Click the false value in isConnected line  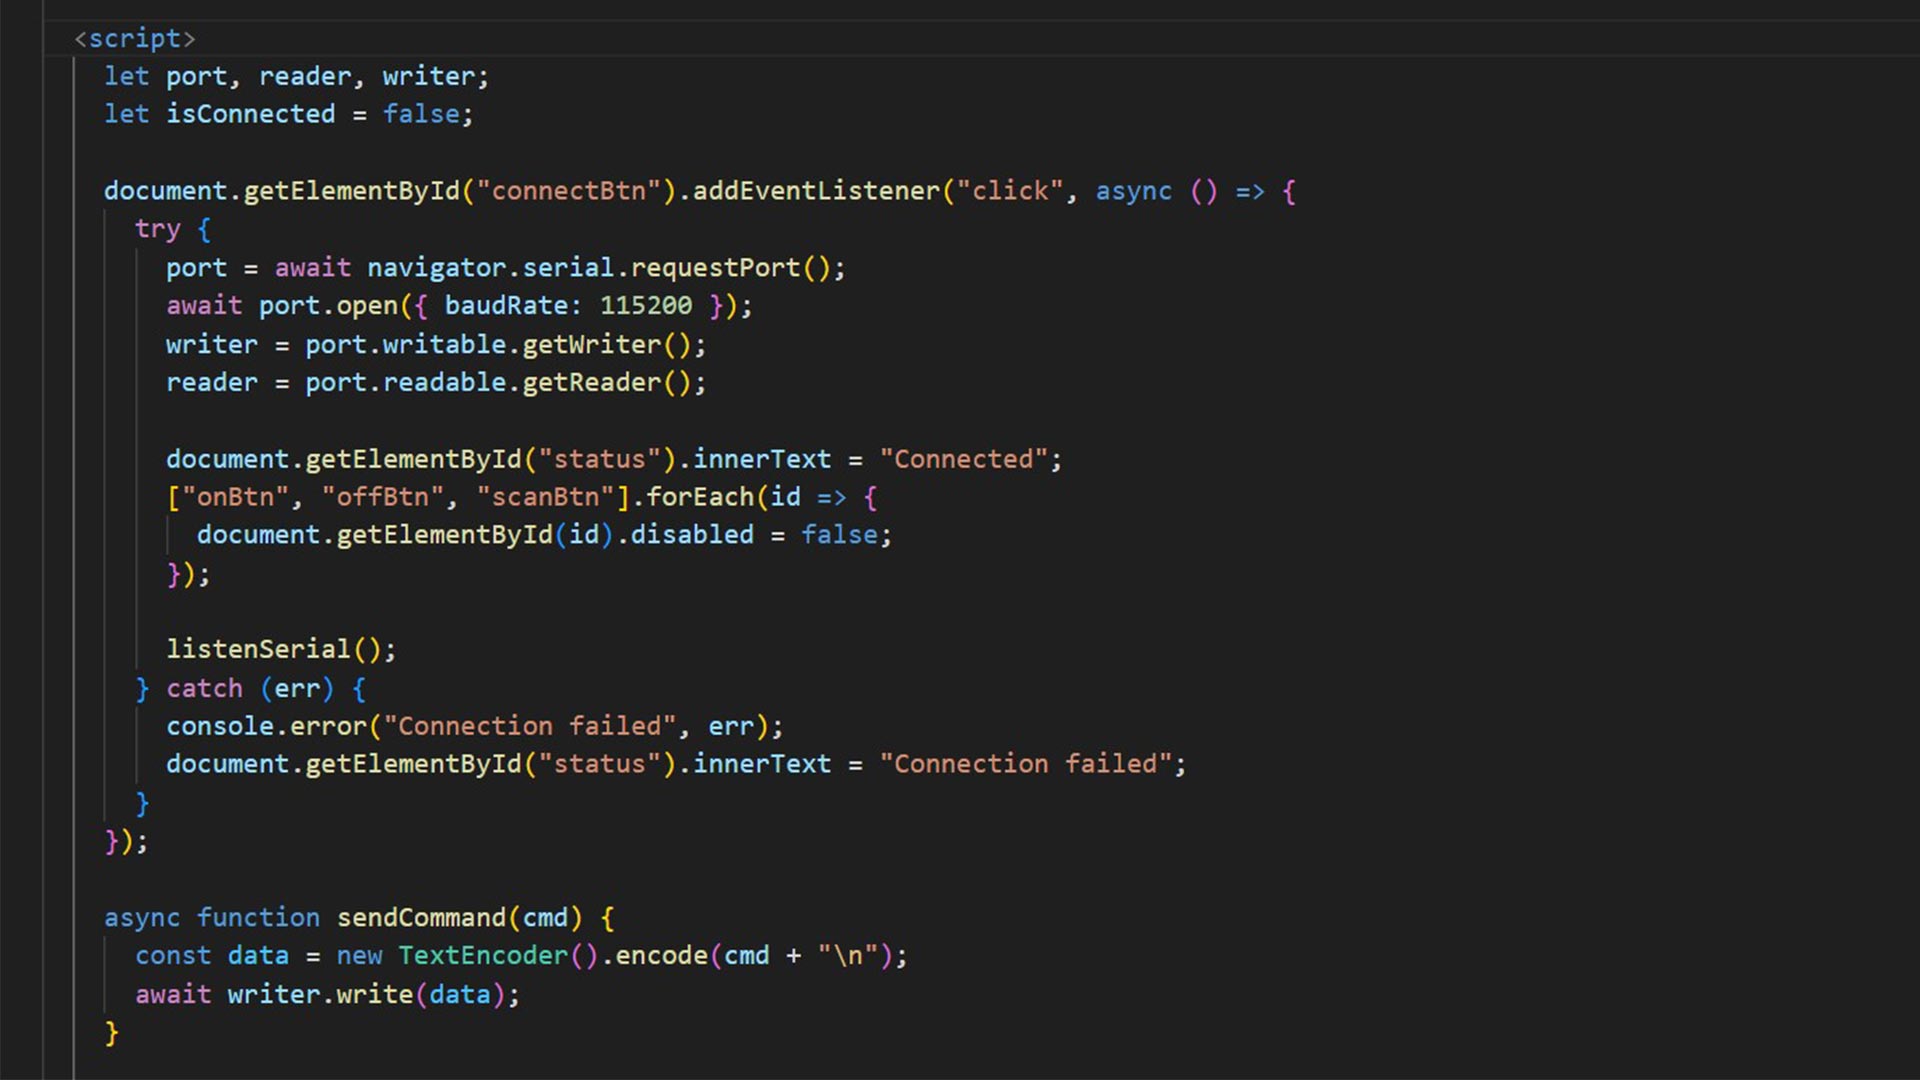(421, 114)
